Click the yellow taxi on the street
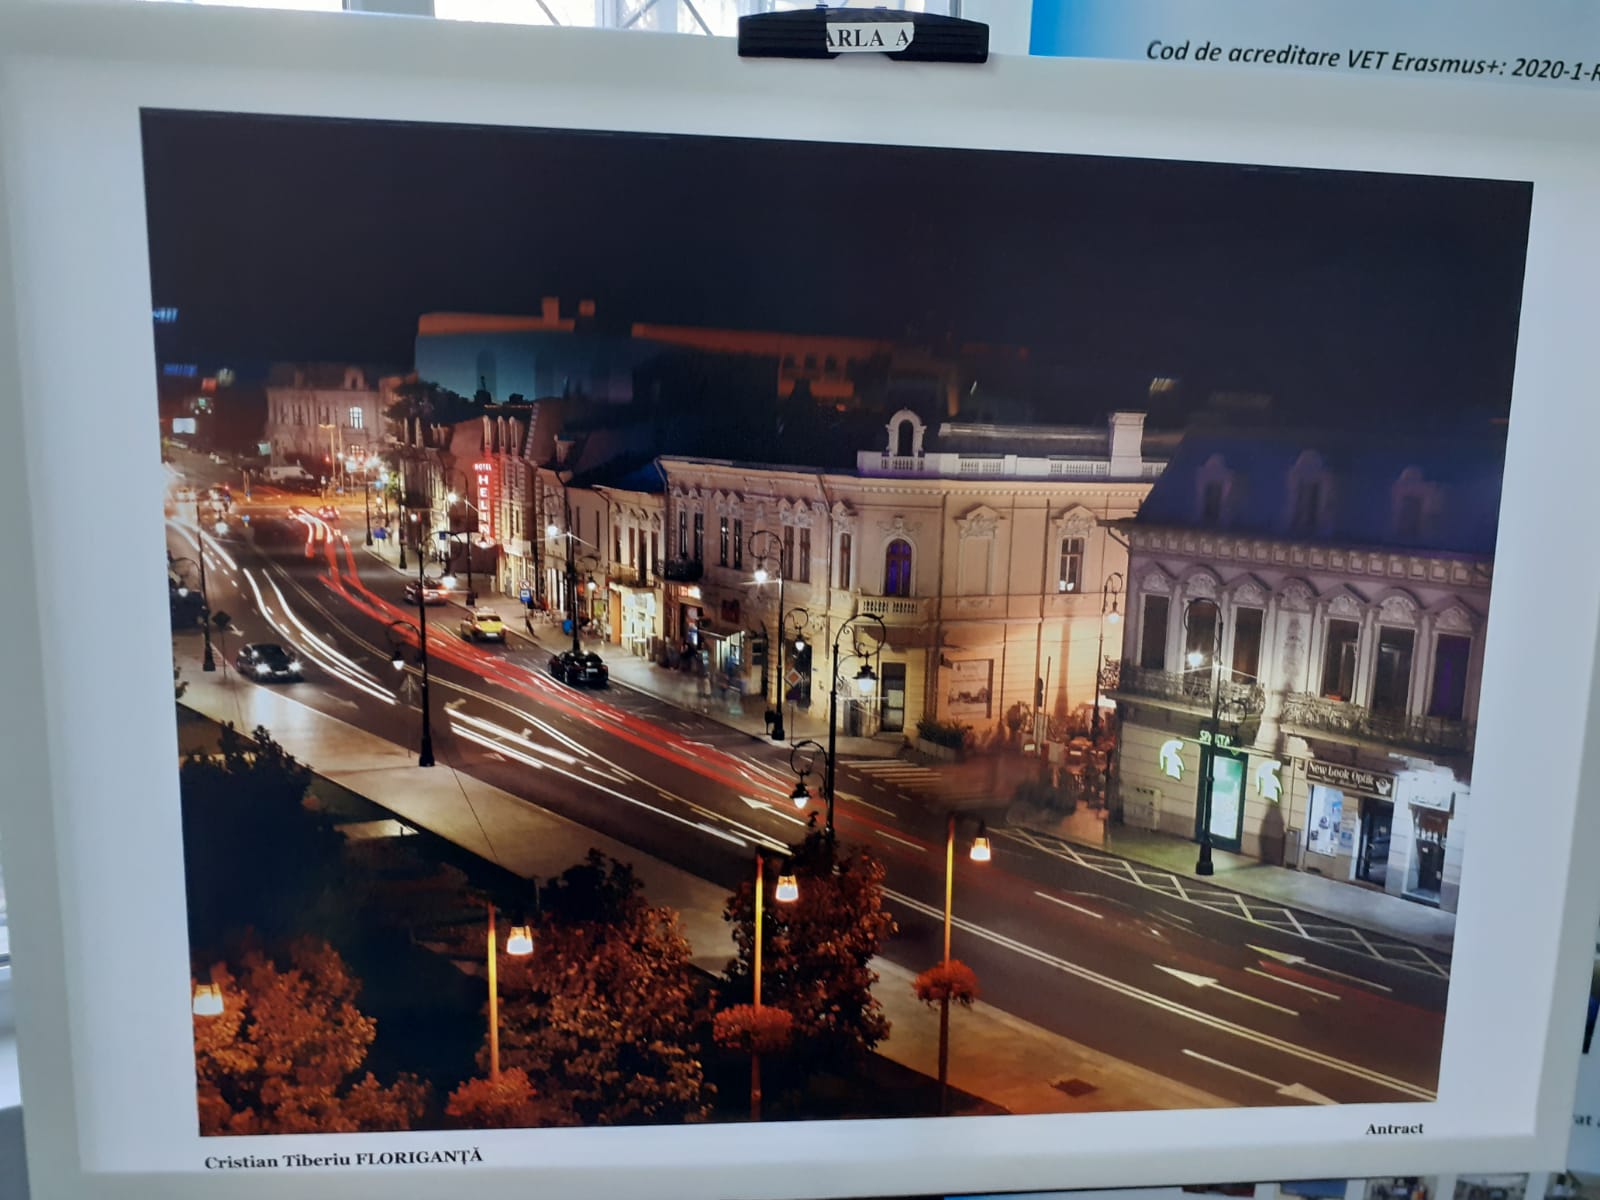 pos(483,625)
